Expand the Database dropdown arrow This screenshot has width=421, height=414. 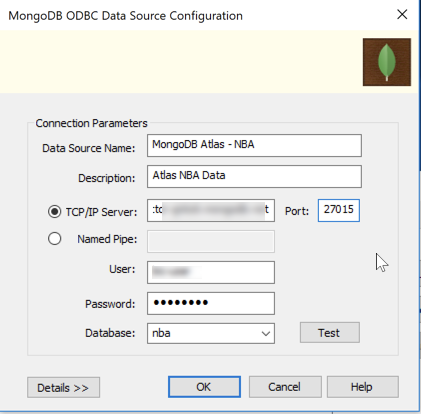tap(266, 333)
